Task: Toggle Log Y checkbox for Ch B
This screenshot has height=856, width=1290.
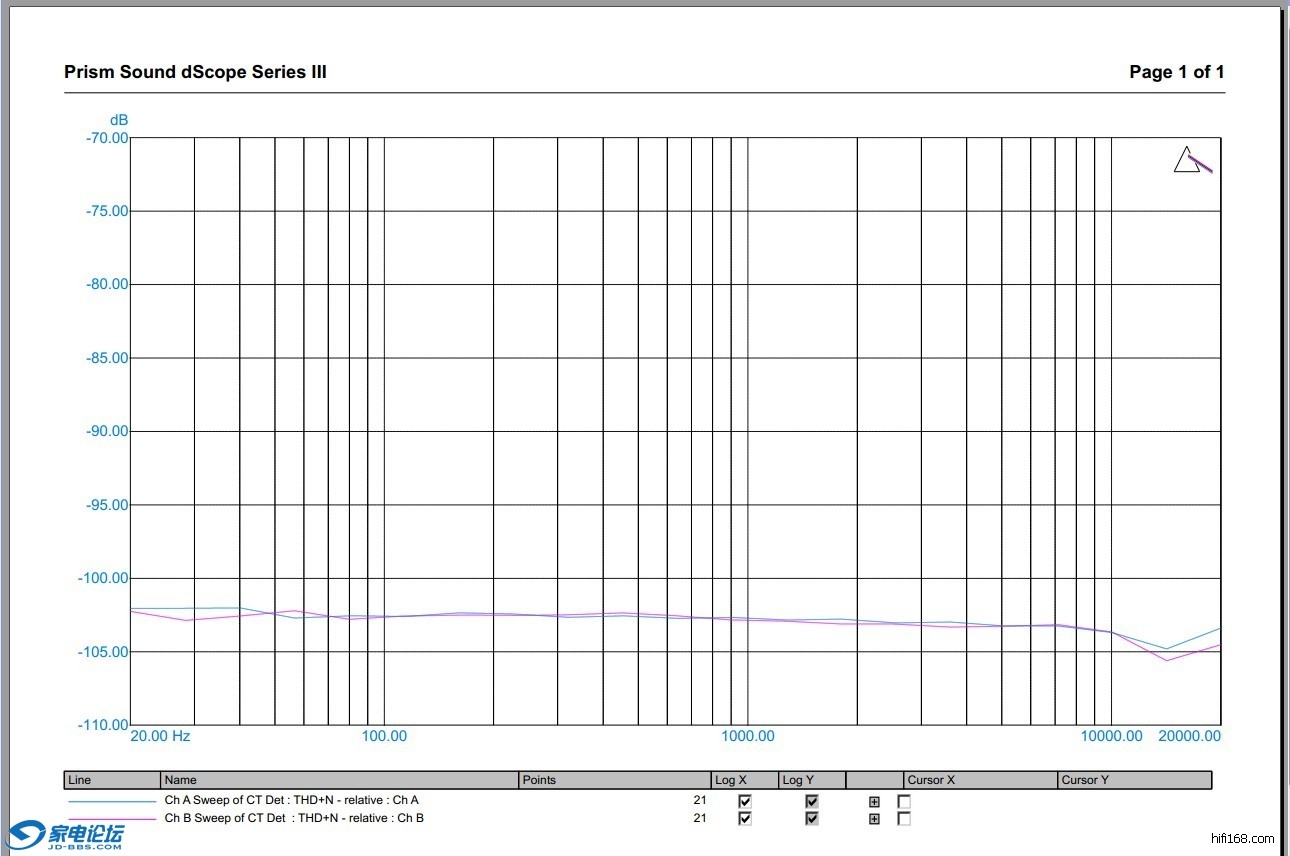Action: point(812,819)
